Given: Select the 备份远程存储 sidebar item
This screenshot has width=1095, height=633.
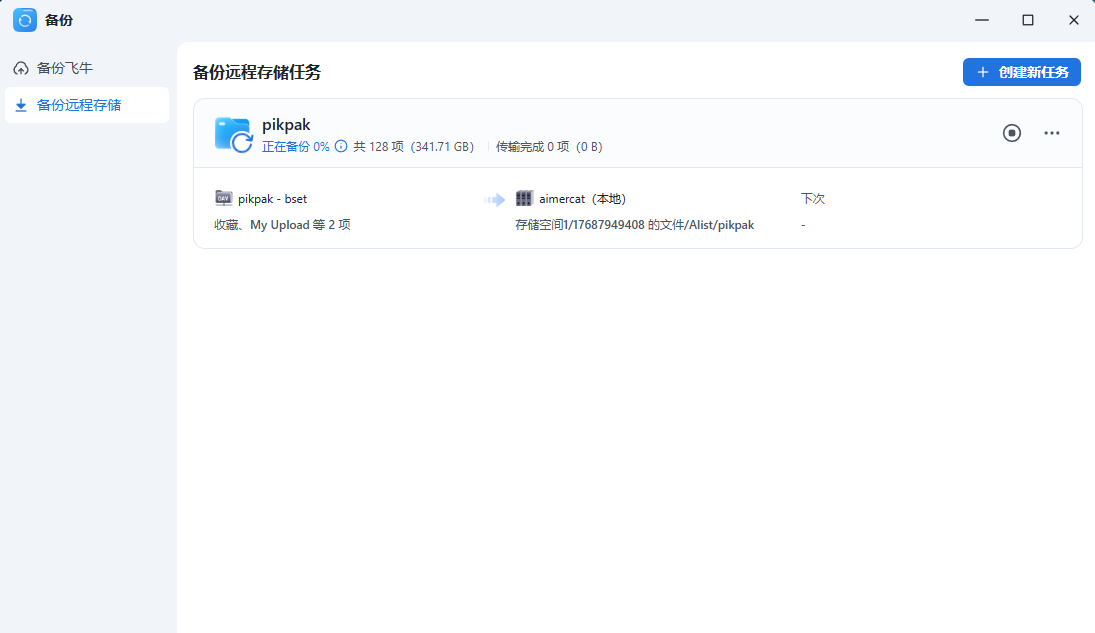Looking at the screenshot, I should tap(87, 105).
